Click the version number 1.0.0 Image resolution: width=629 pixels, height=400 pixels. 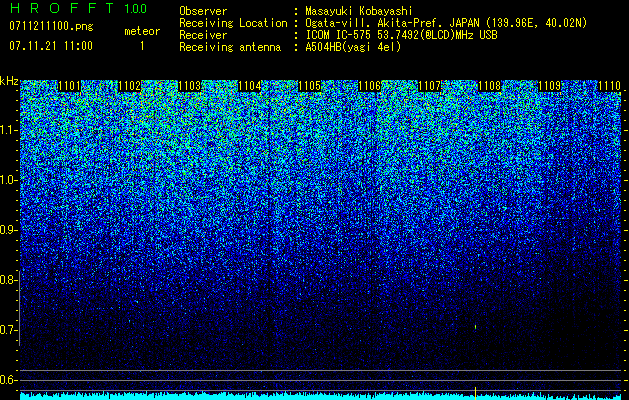pyautogui.click(x=136, y=8)
